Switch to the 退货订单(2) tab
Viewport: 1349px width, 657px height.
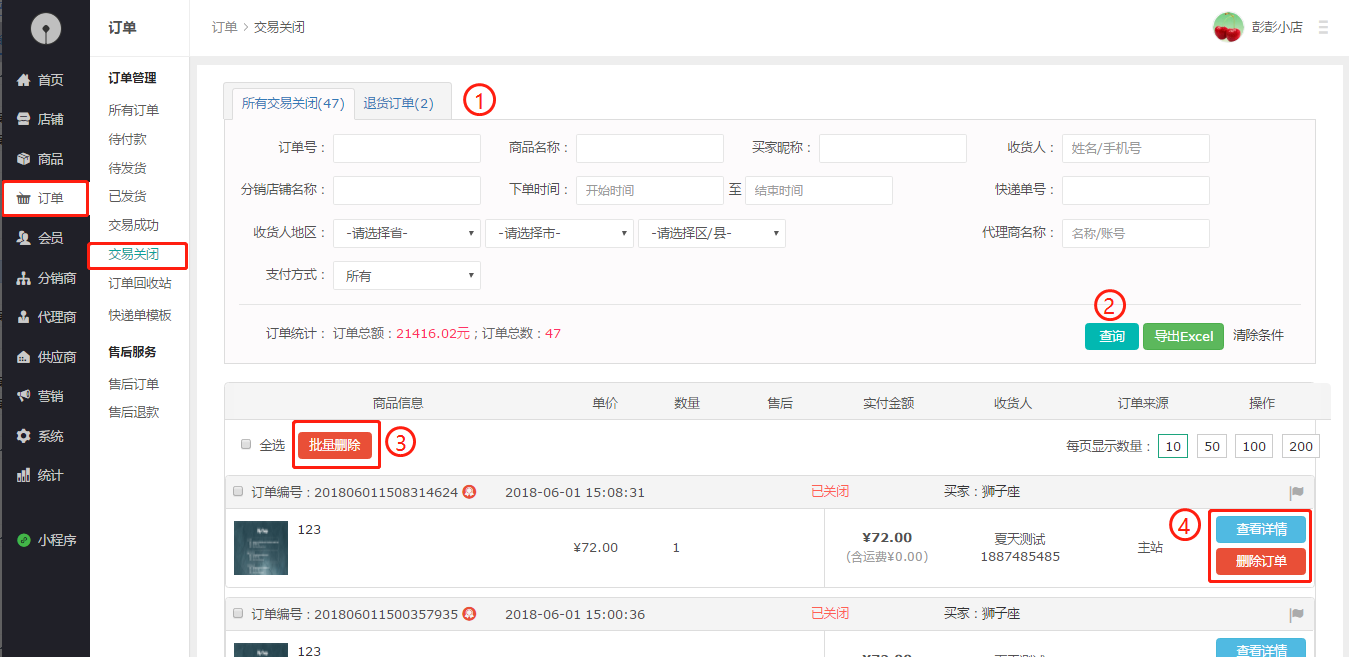(398, 103)
